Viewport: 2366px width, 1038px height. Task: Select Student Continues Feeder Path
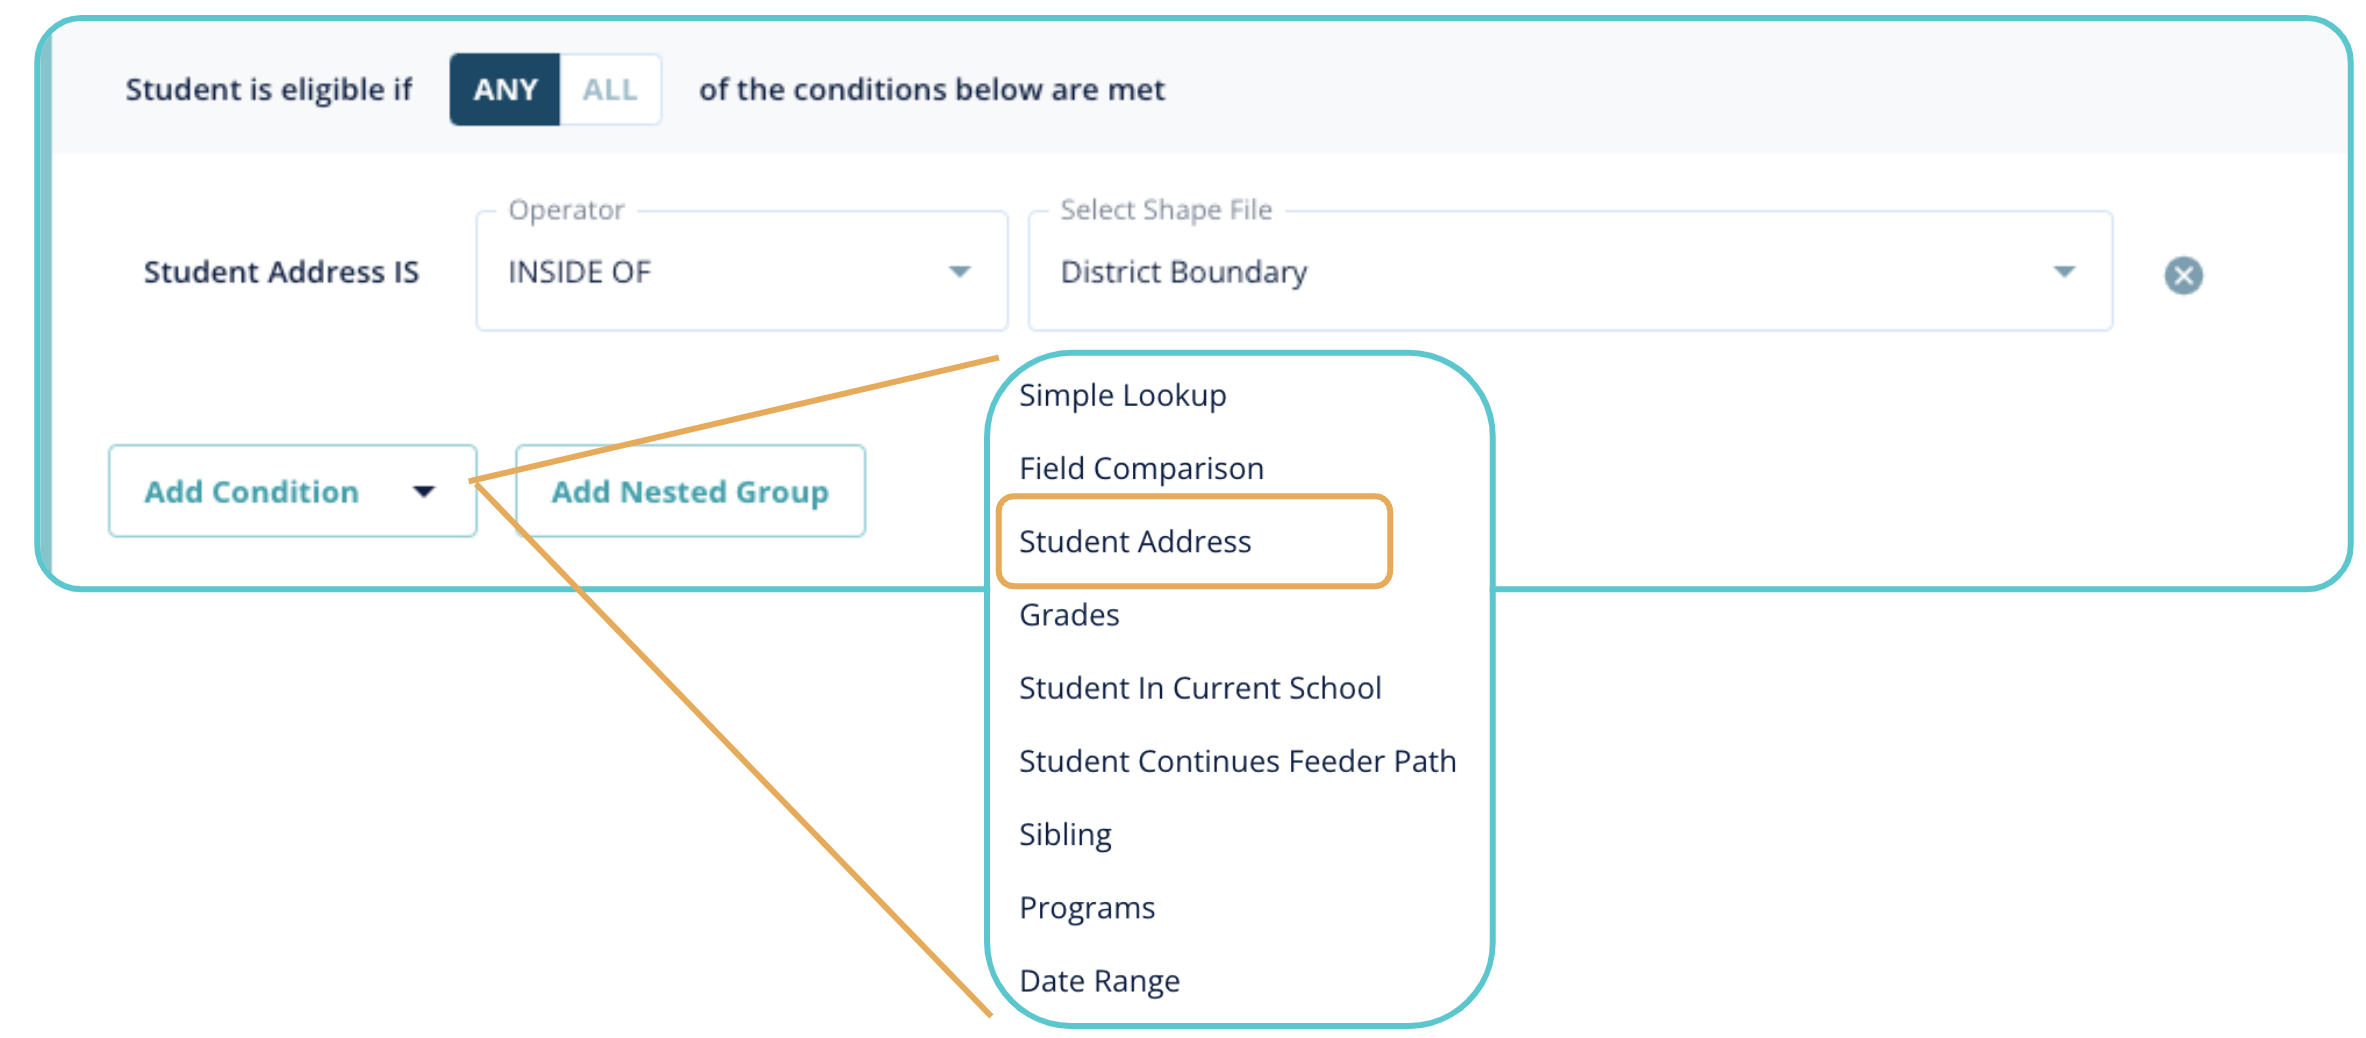[1237, 762]
